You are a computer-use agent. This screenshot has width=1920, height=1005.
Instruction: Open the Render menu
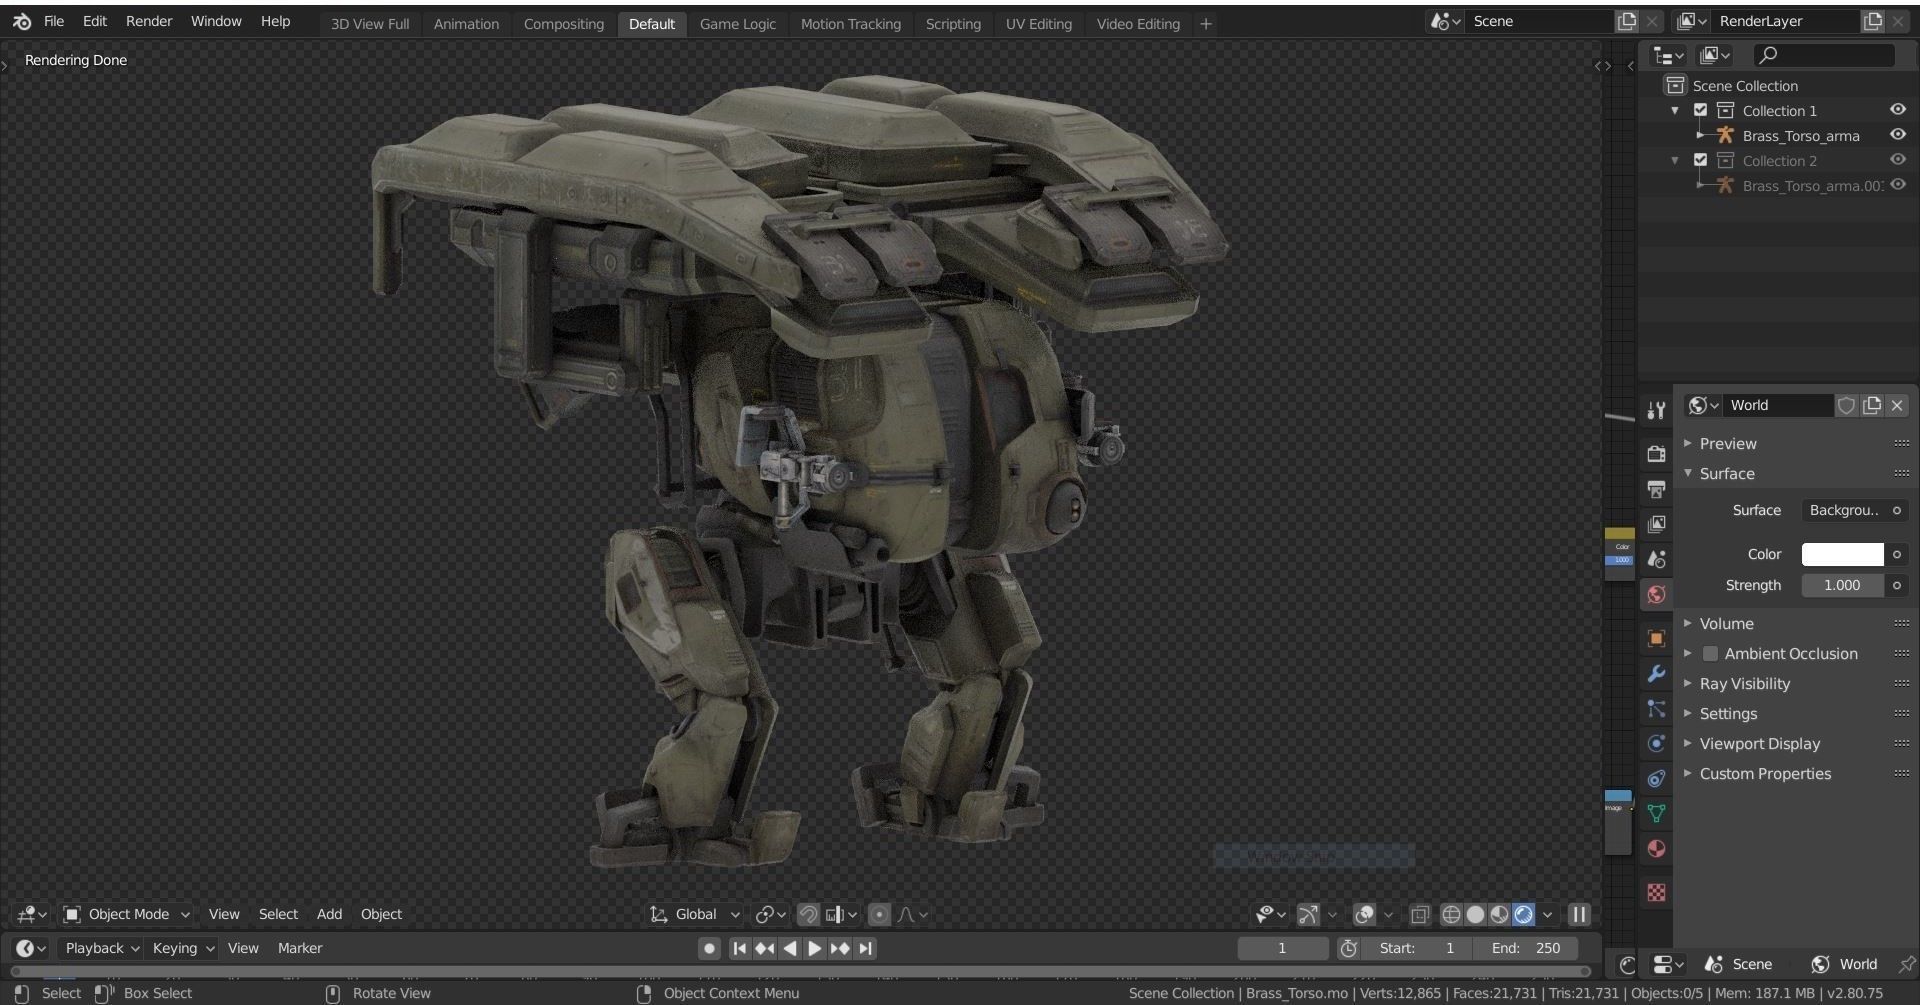(x=149, y=21)
